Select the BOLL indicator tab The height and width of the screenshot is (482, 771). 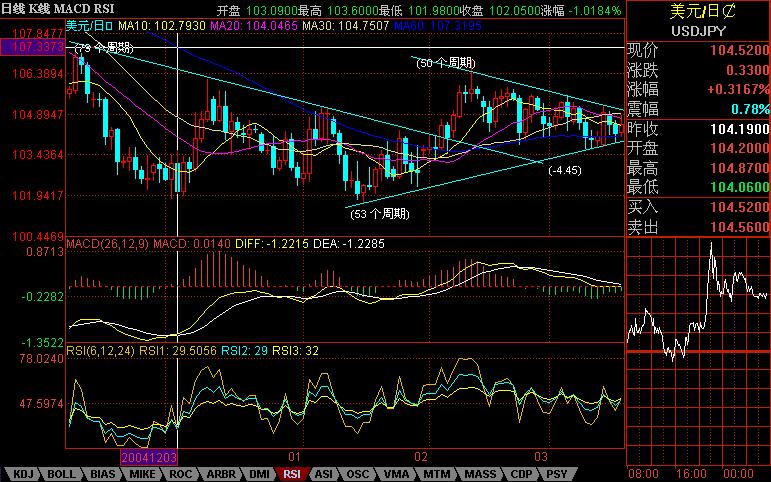[61, 474]
